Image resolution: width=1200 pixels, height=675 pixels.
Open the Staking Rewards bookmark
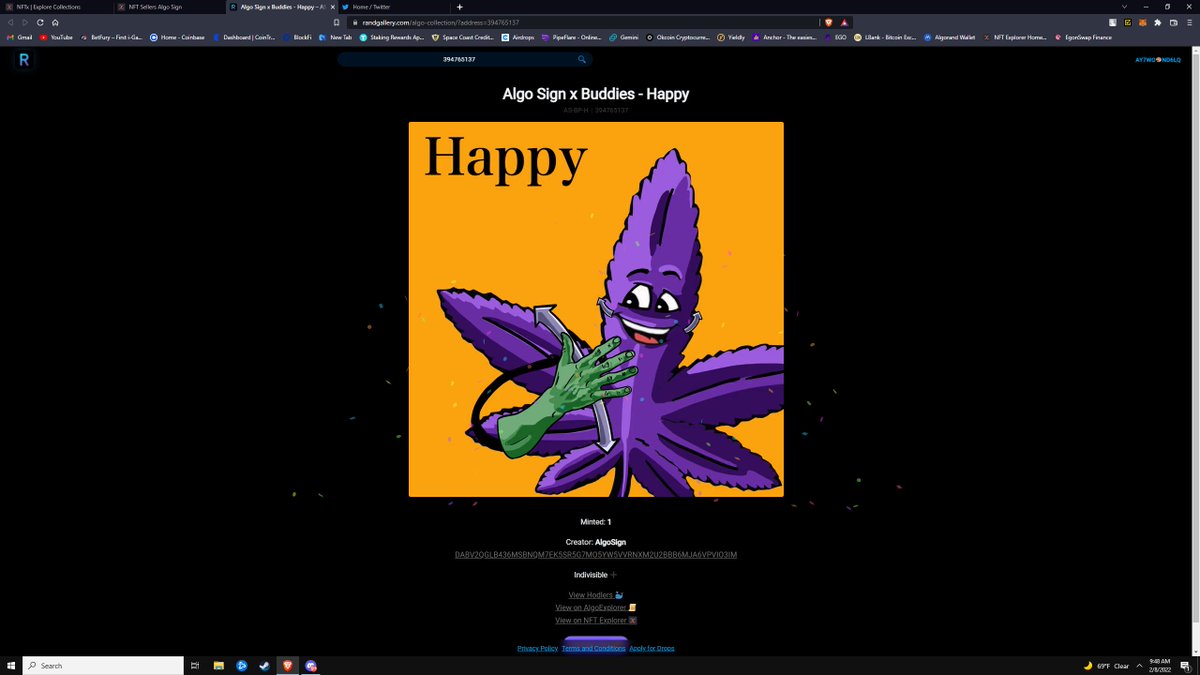[392, 37]
